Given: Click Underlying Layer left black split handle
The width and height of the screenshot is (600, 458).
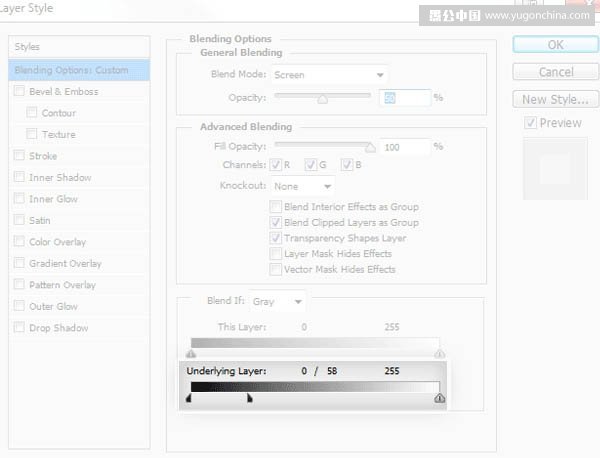Looking at the screenshot, I should (x=189, y=398).
